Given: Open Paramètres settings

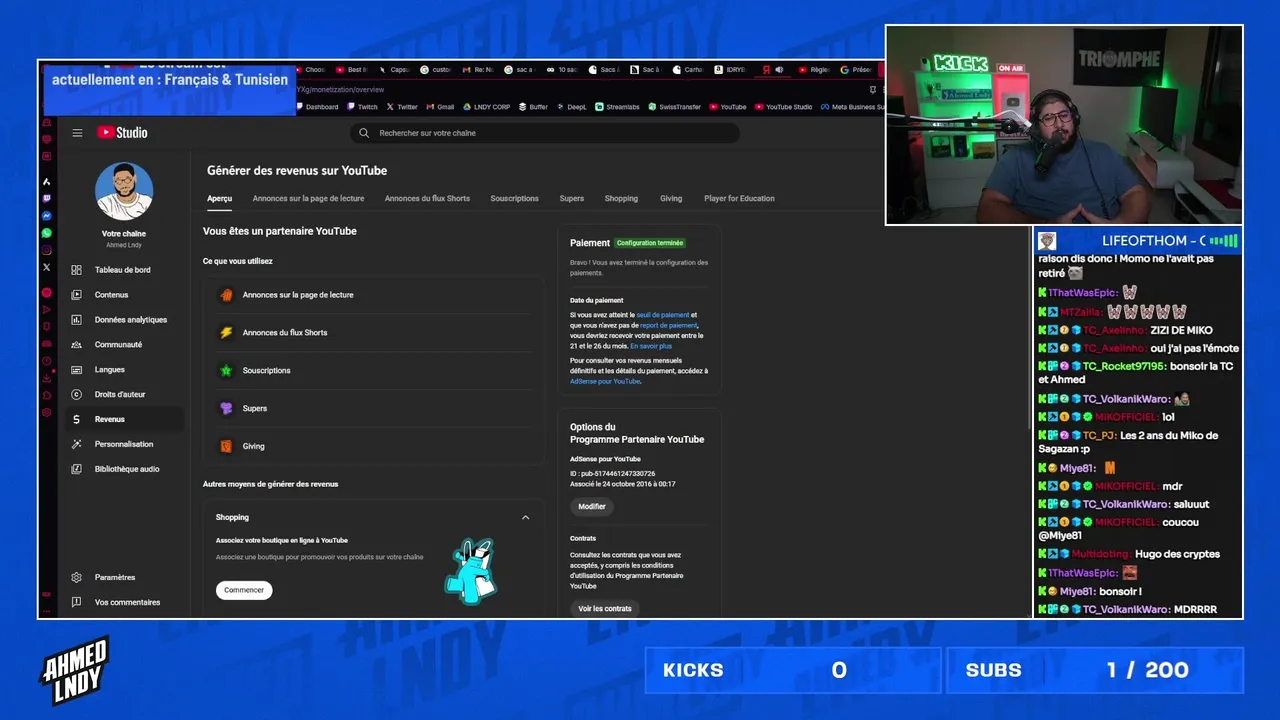Looking at the screenshot, I should 124,577.
